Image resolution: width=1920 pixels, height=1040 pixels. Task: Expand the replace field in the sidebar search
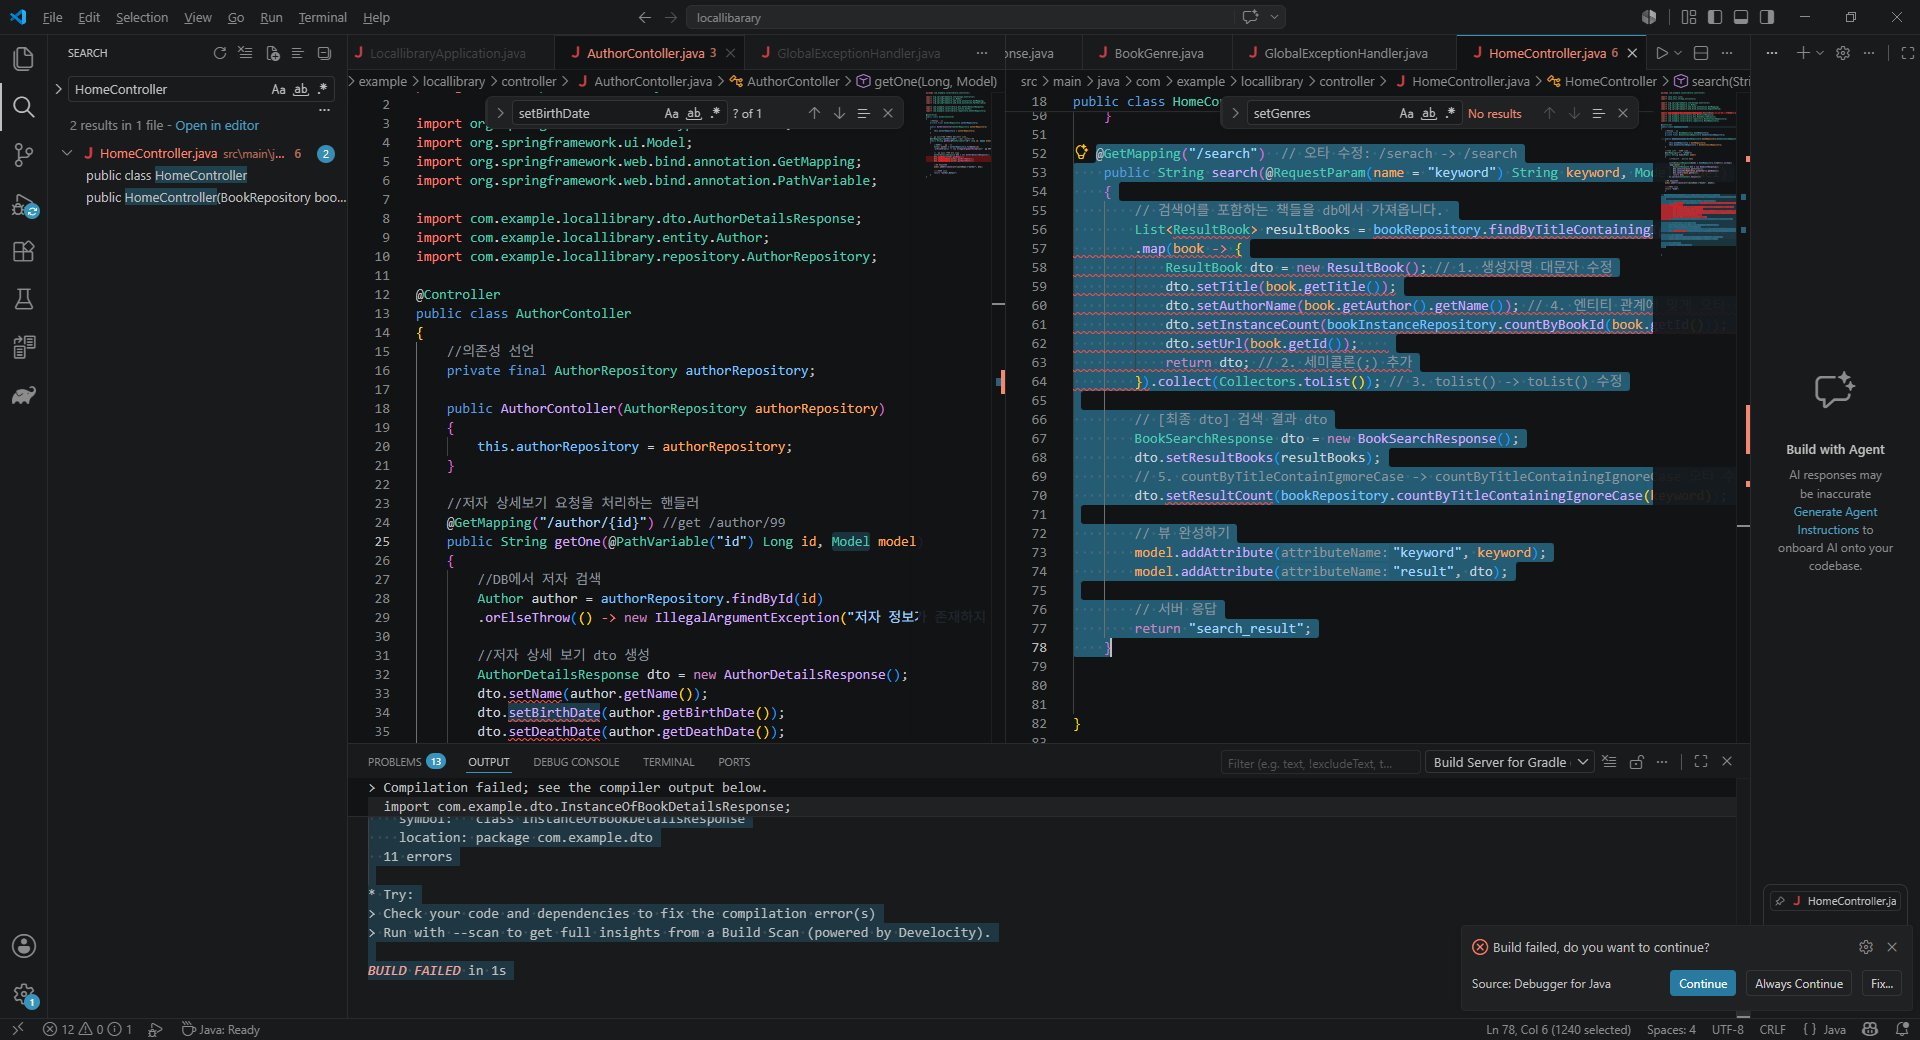[x=58, y=89]
